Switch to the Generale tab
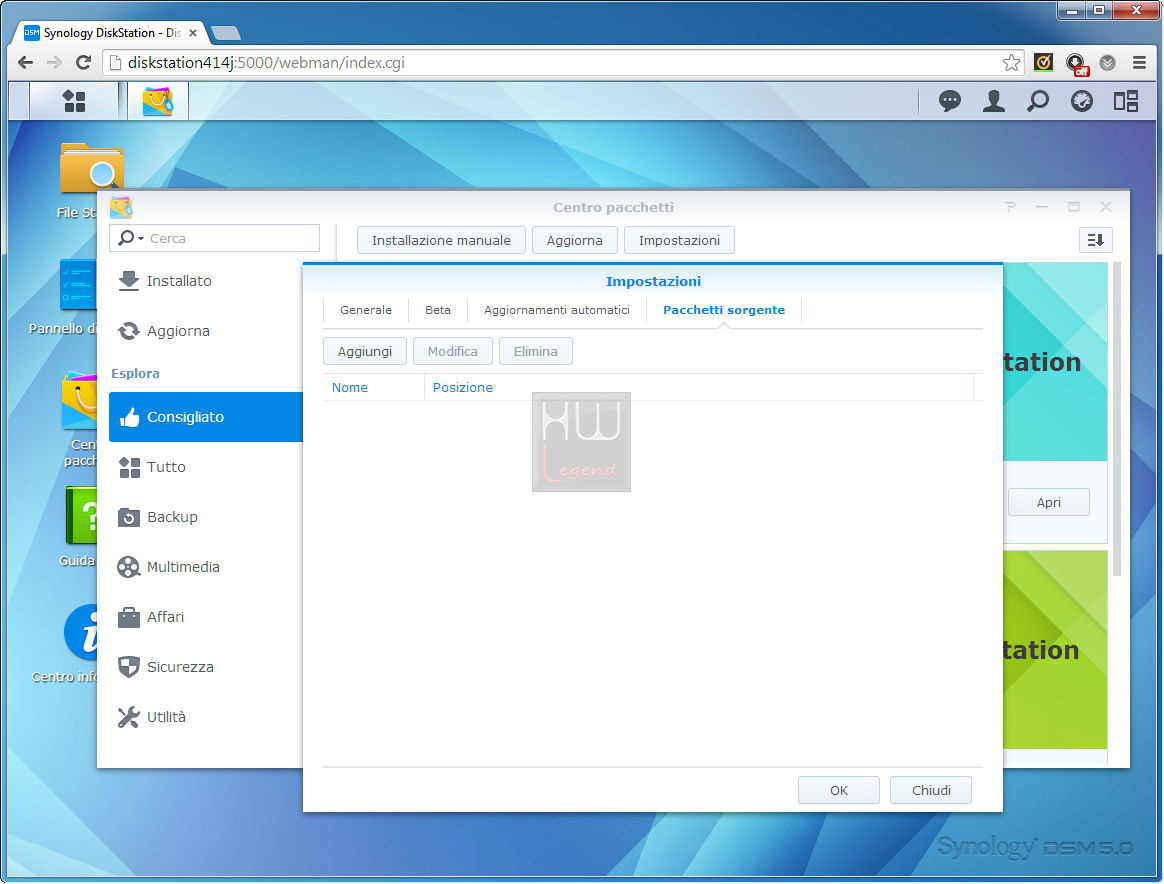Image resolution: width=1164 pixels, height=884 pixels. click(x=366, y=310)
